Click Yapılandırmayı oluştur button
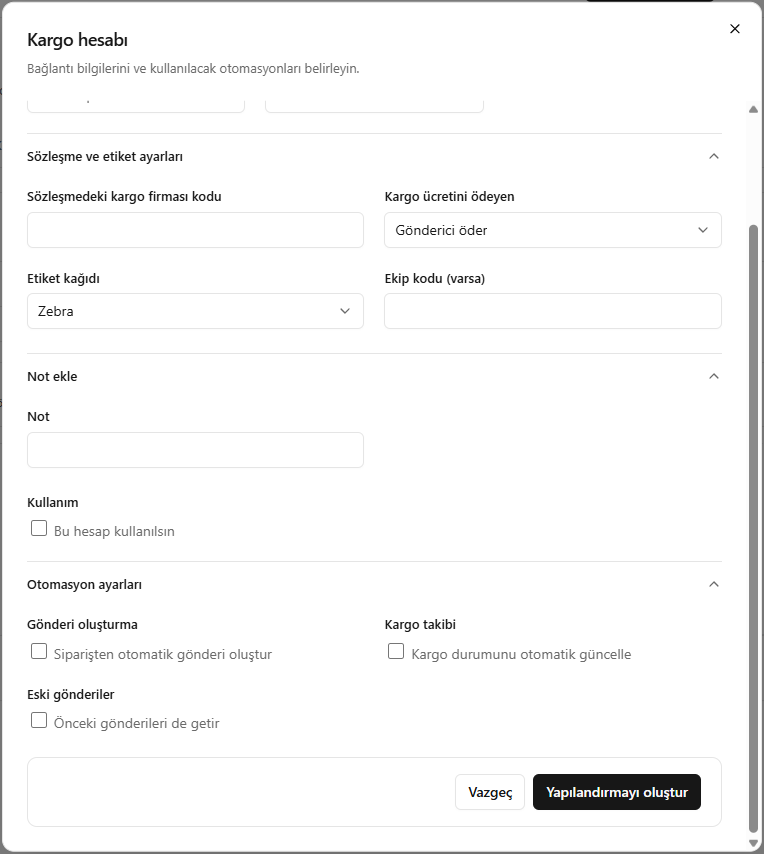764x854 pixels. click(x=617, y=792)
